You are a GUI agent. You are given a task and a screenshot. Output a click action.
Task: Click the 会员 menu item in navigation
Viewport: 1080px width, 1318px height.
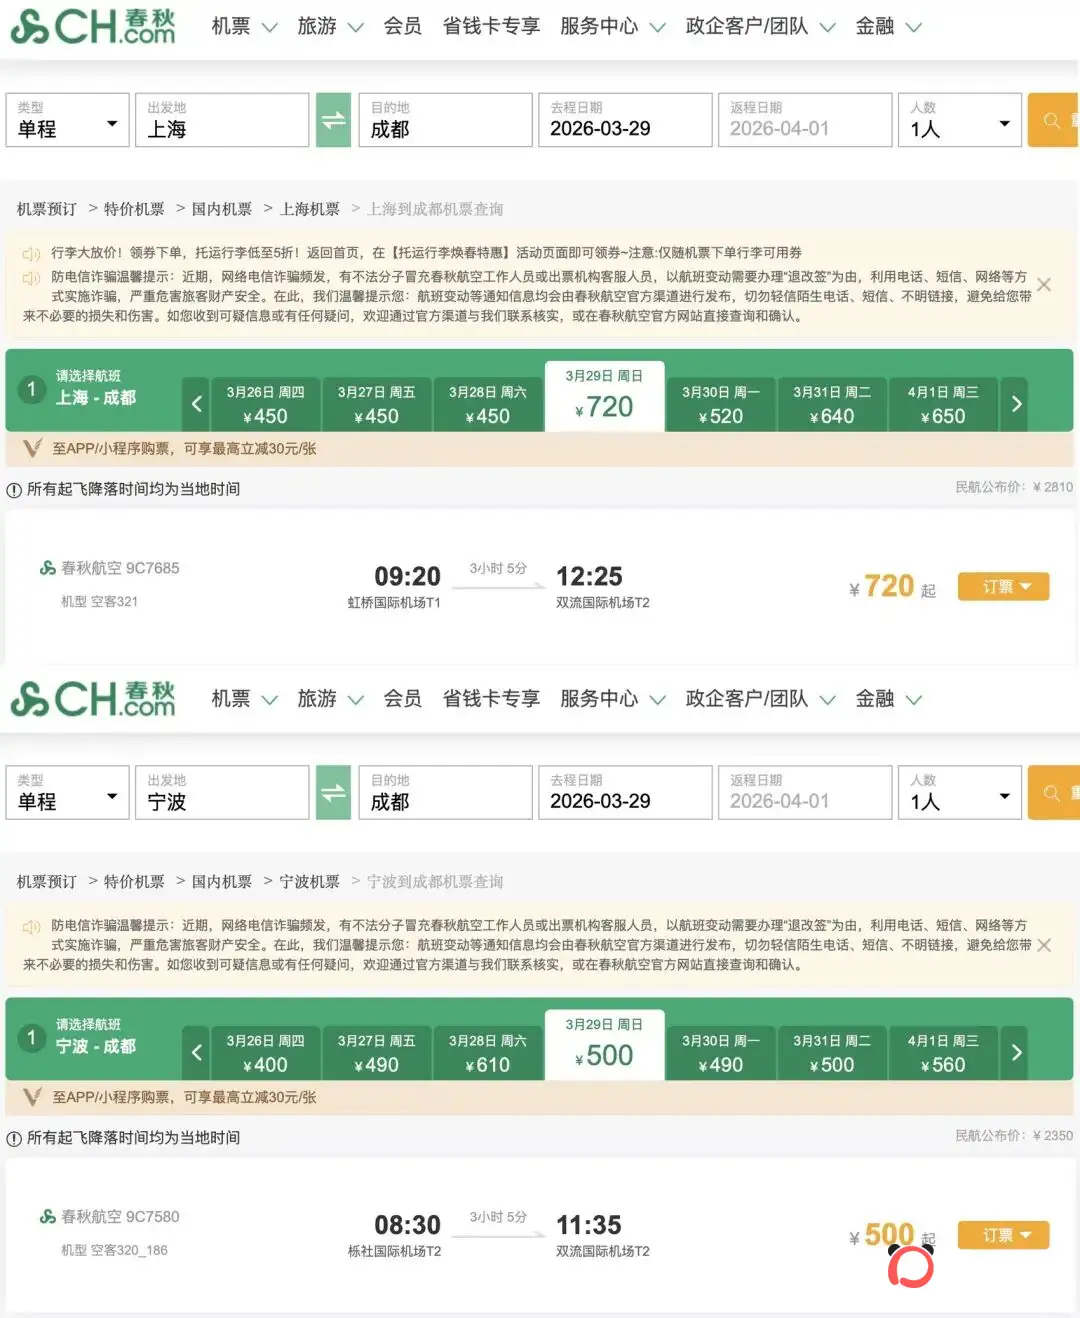coord(403,27)
